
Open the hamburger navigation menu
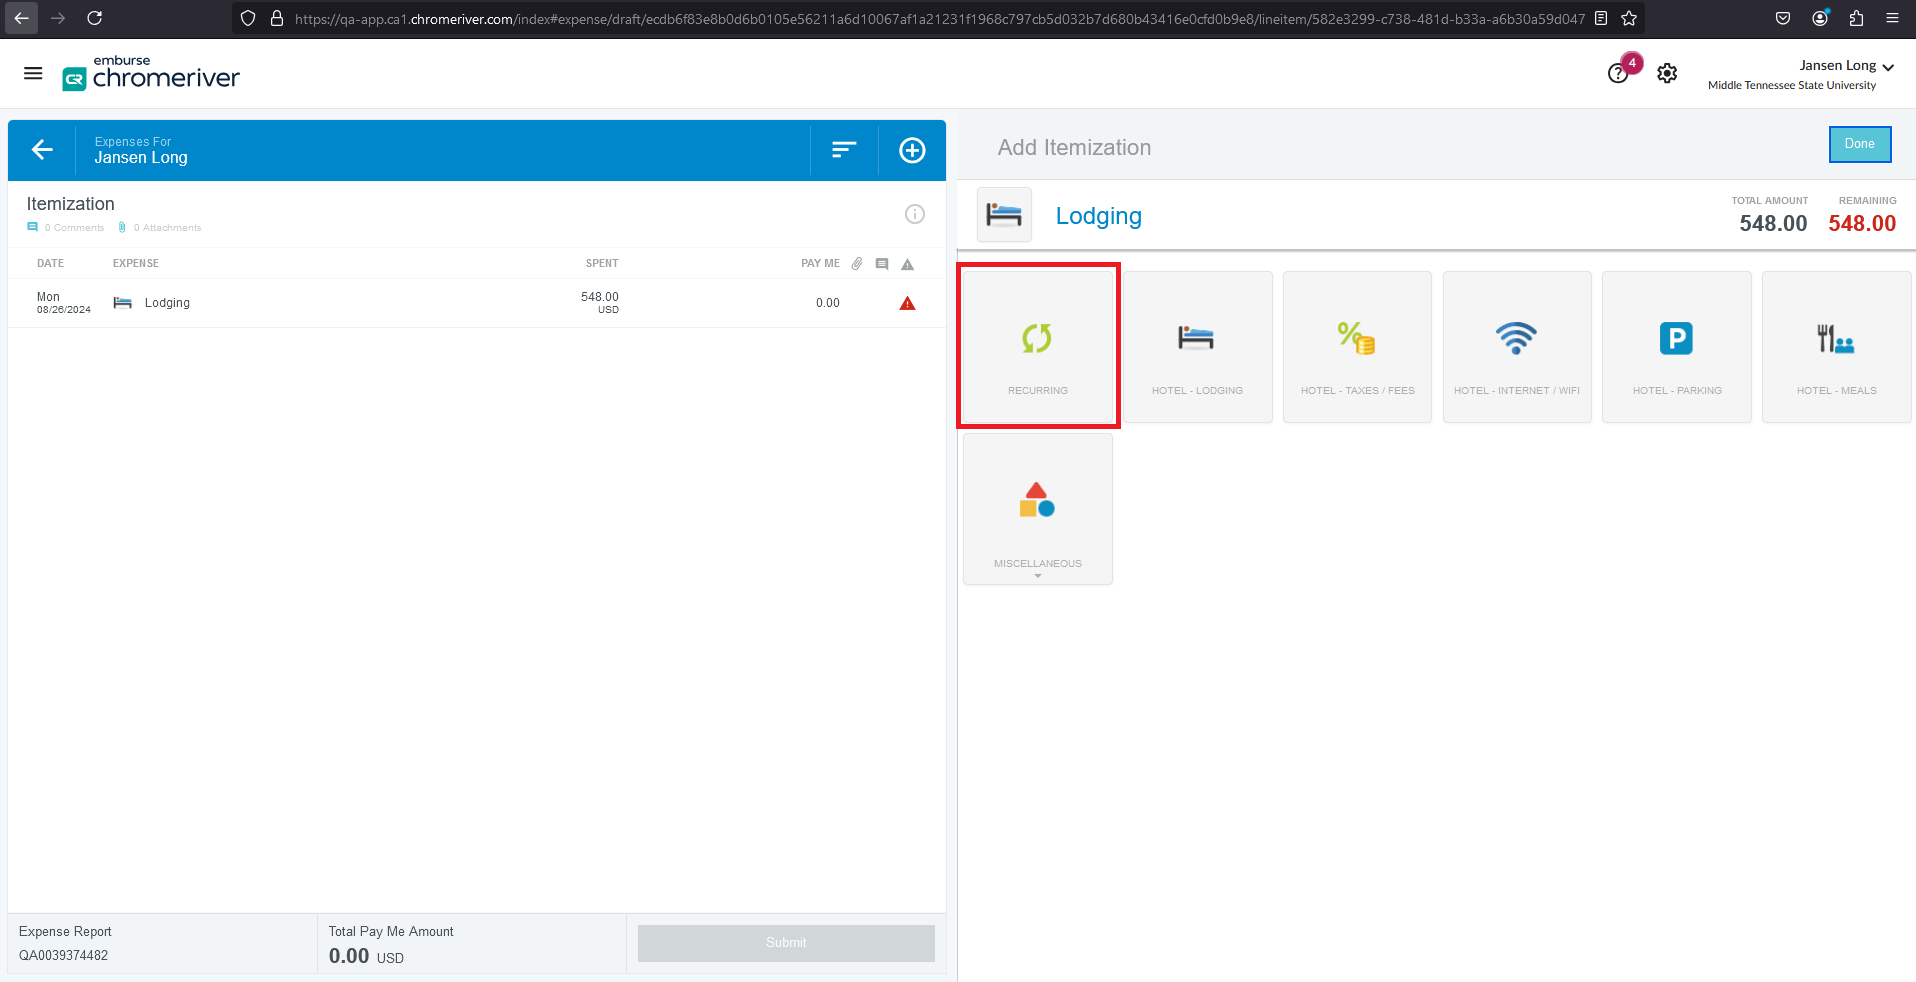coord(33,73)
